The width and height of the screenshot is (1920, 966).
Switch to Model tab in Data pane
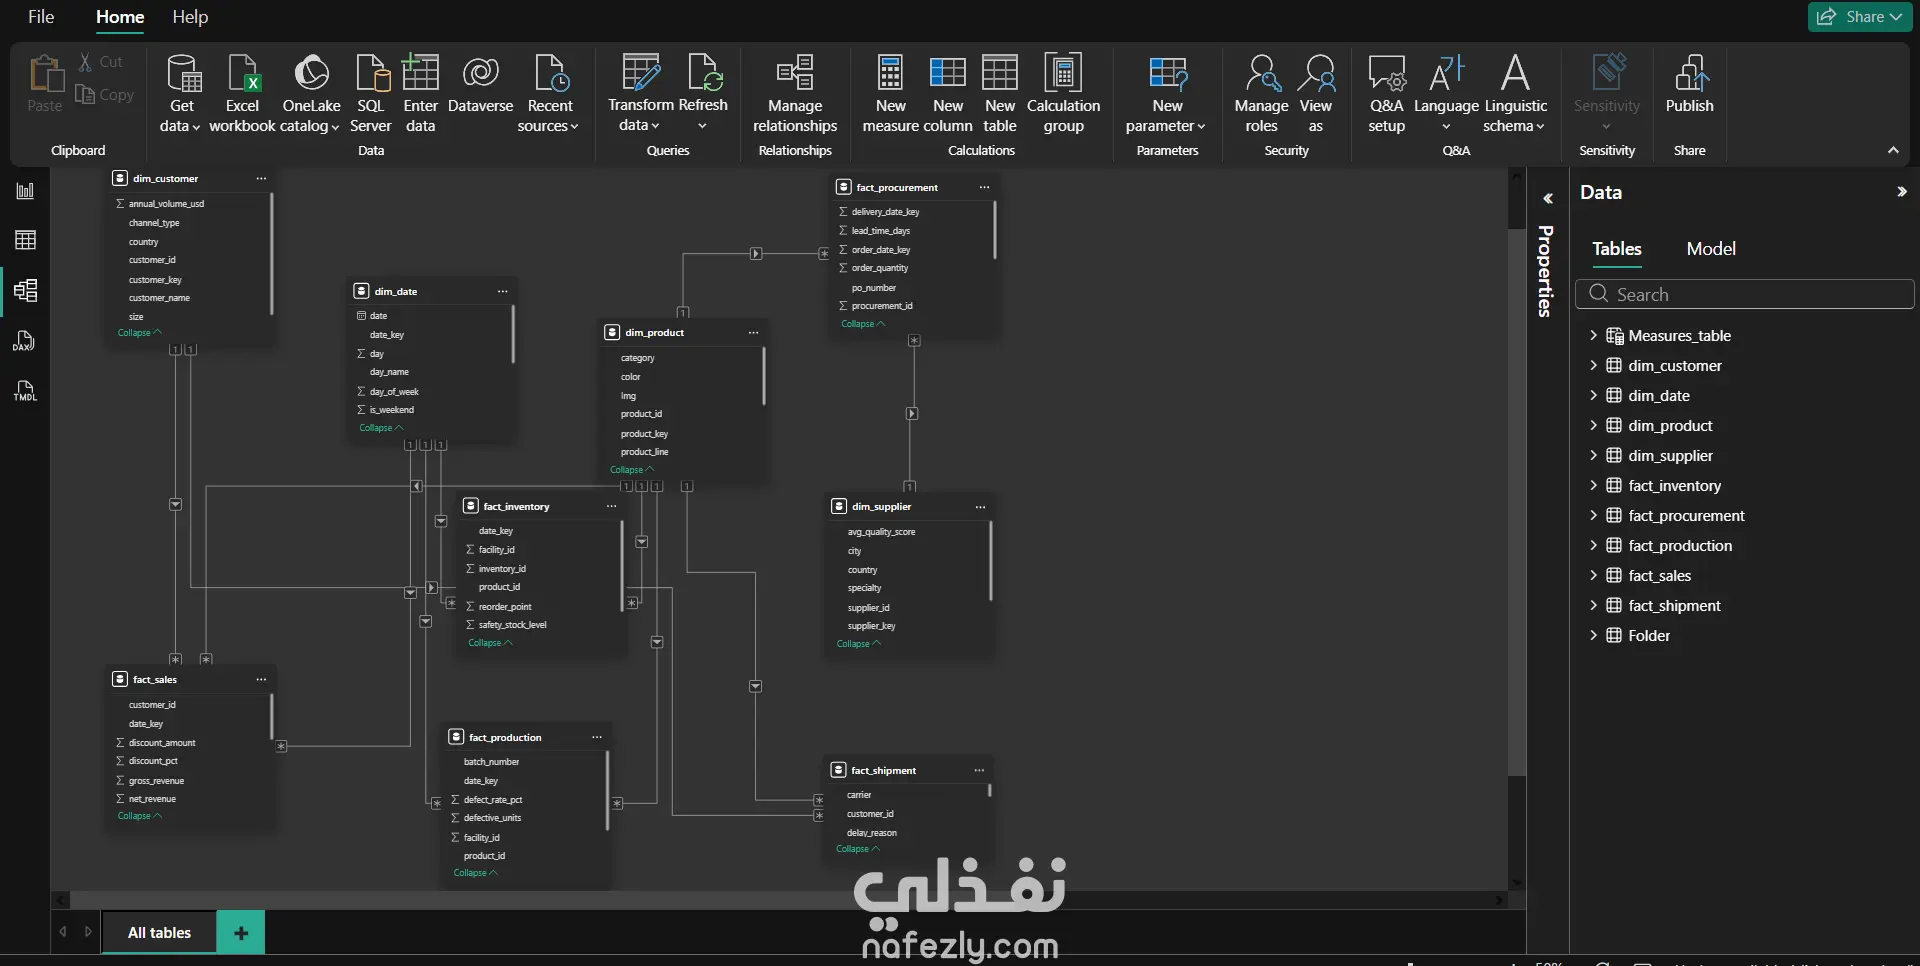click(x=1711, y=249)
